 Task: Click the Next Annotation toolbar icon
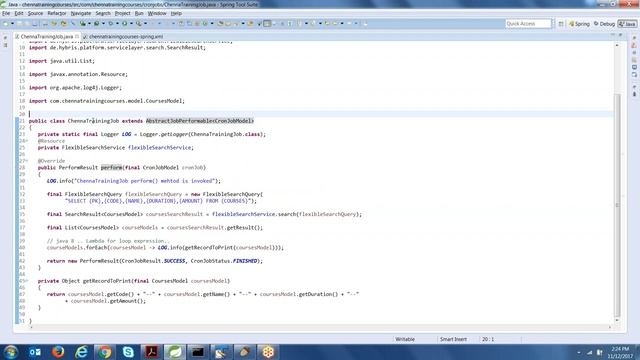(299, 24)
